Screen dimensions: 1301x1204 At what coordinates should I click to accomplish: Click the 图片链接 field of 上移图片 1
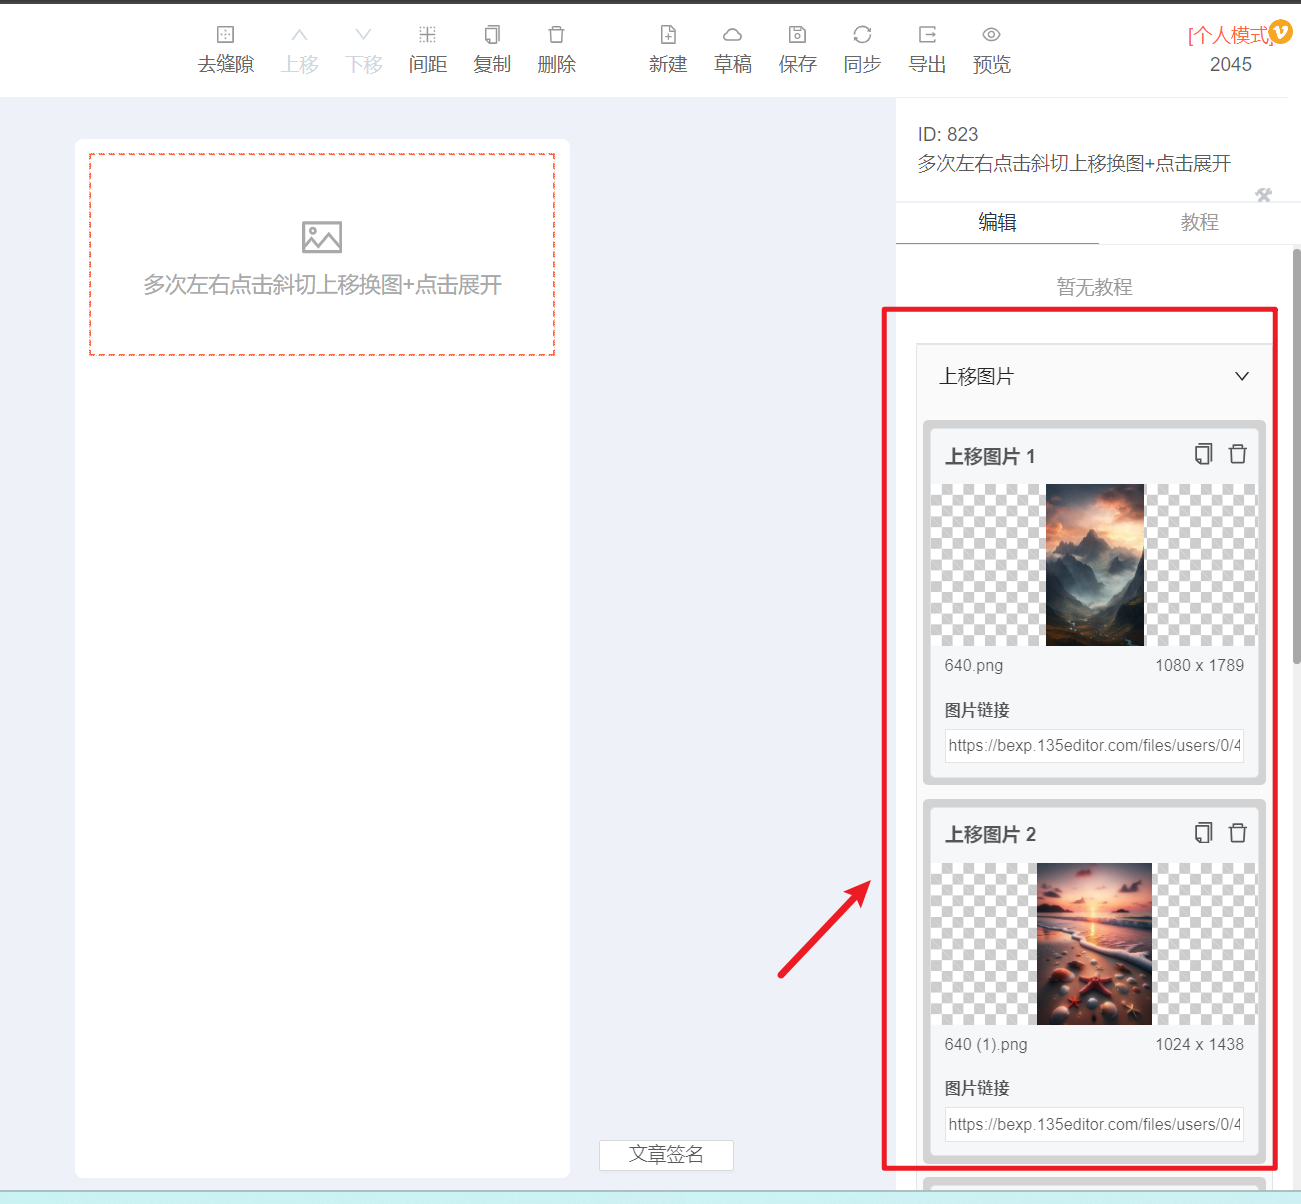1095,746
